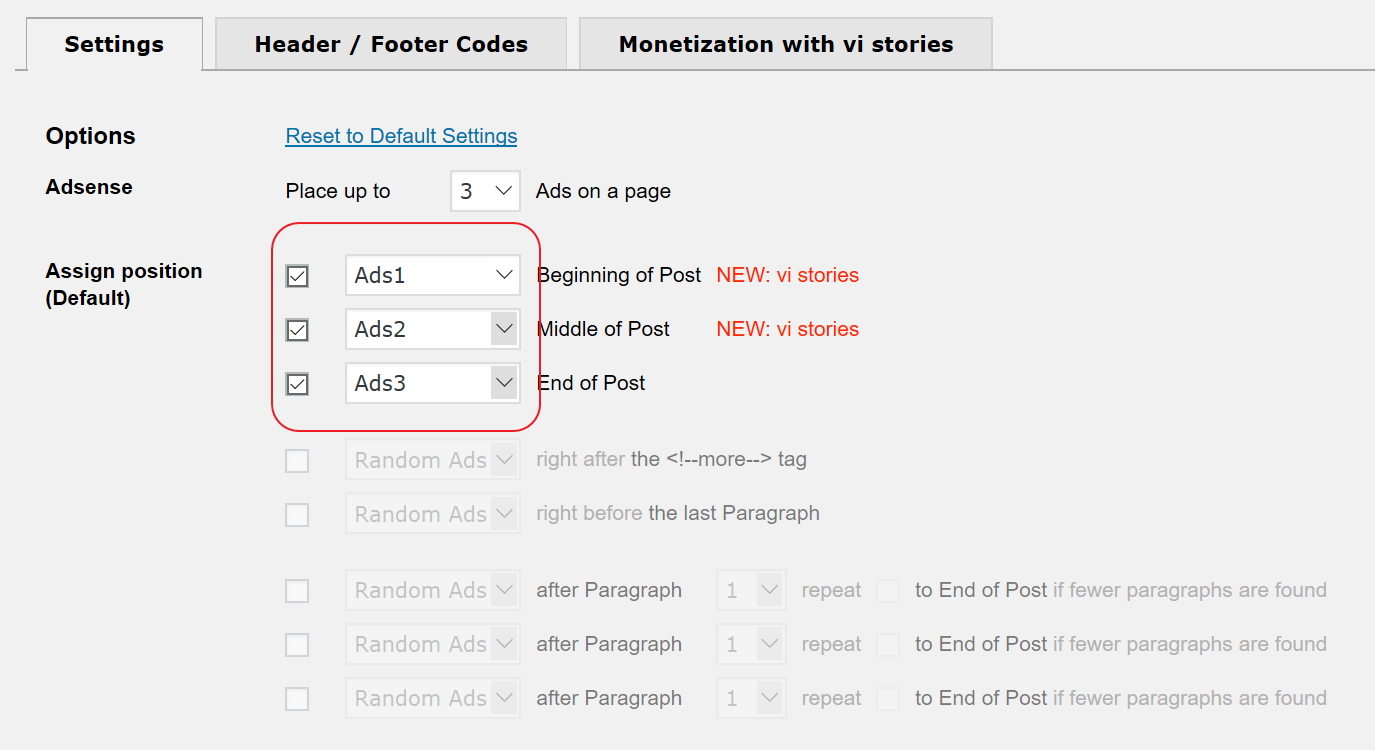
Task: Open Random Ads dropdown for last Paragraph
Action: 432,515
